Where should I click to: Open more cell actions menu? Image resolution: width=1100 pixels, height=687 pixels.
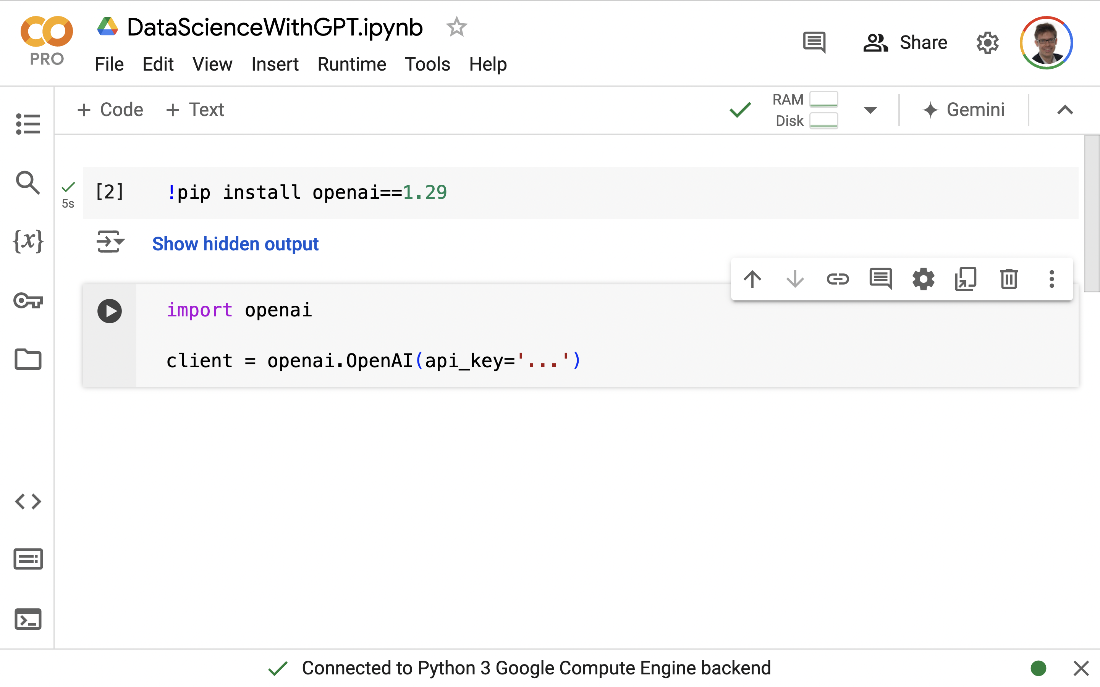pyautogui.click(x=1052, y=279)
